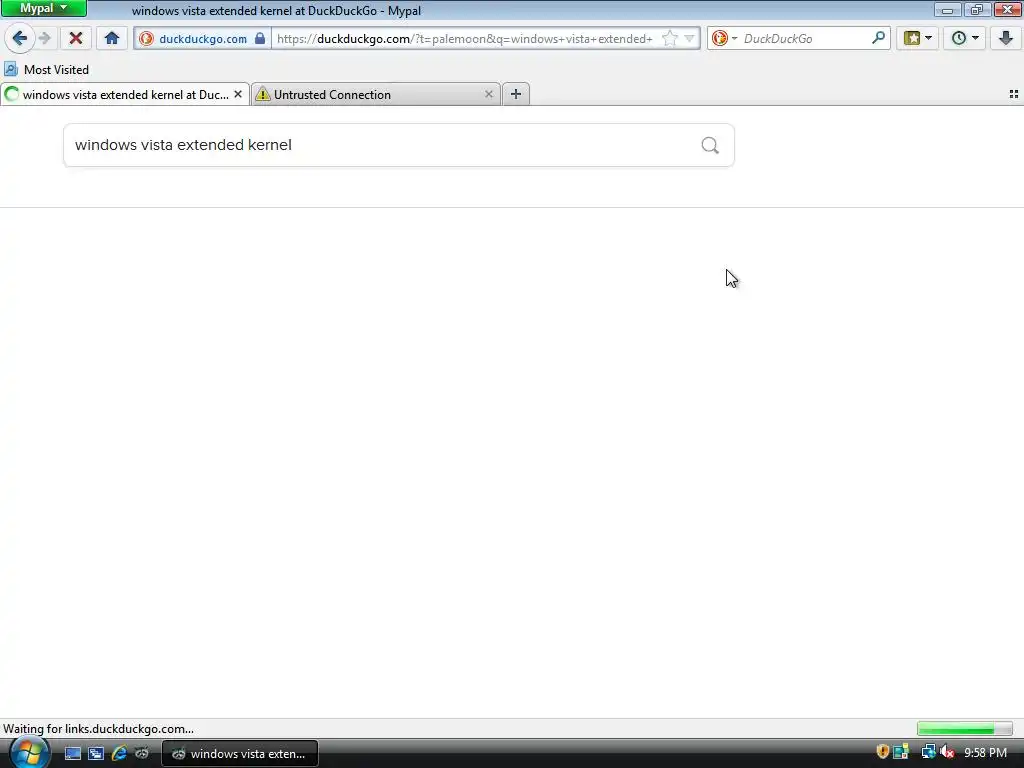Expand the bookmarks button dropdown arrow

tap(929, 39)
